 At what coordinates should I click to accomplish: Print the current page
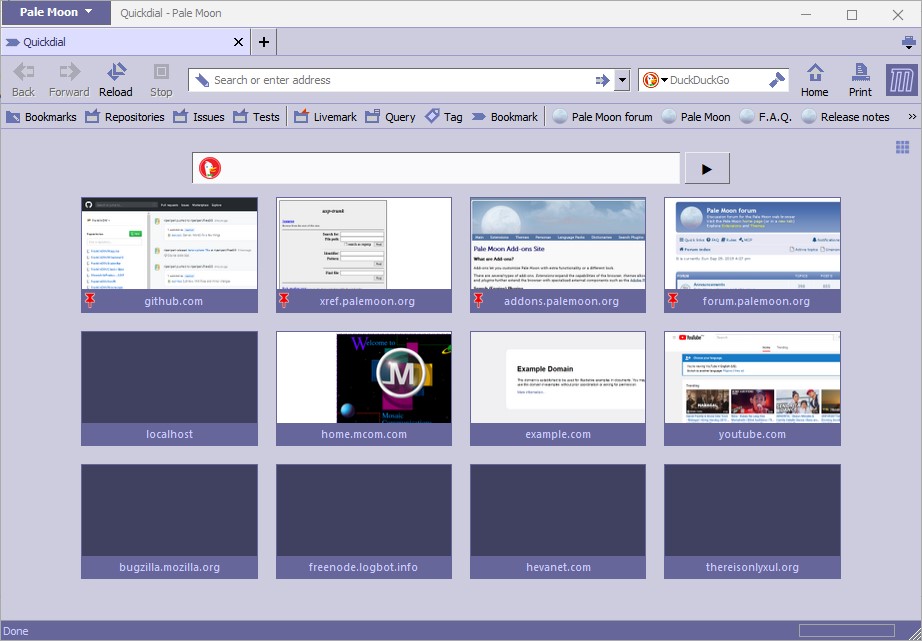click(860, 79)
